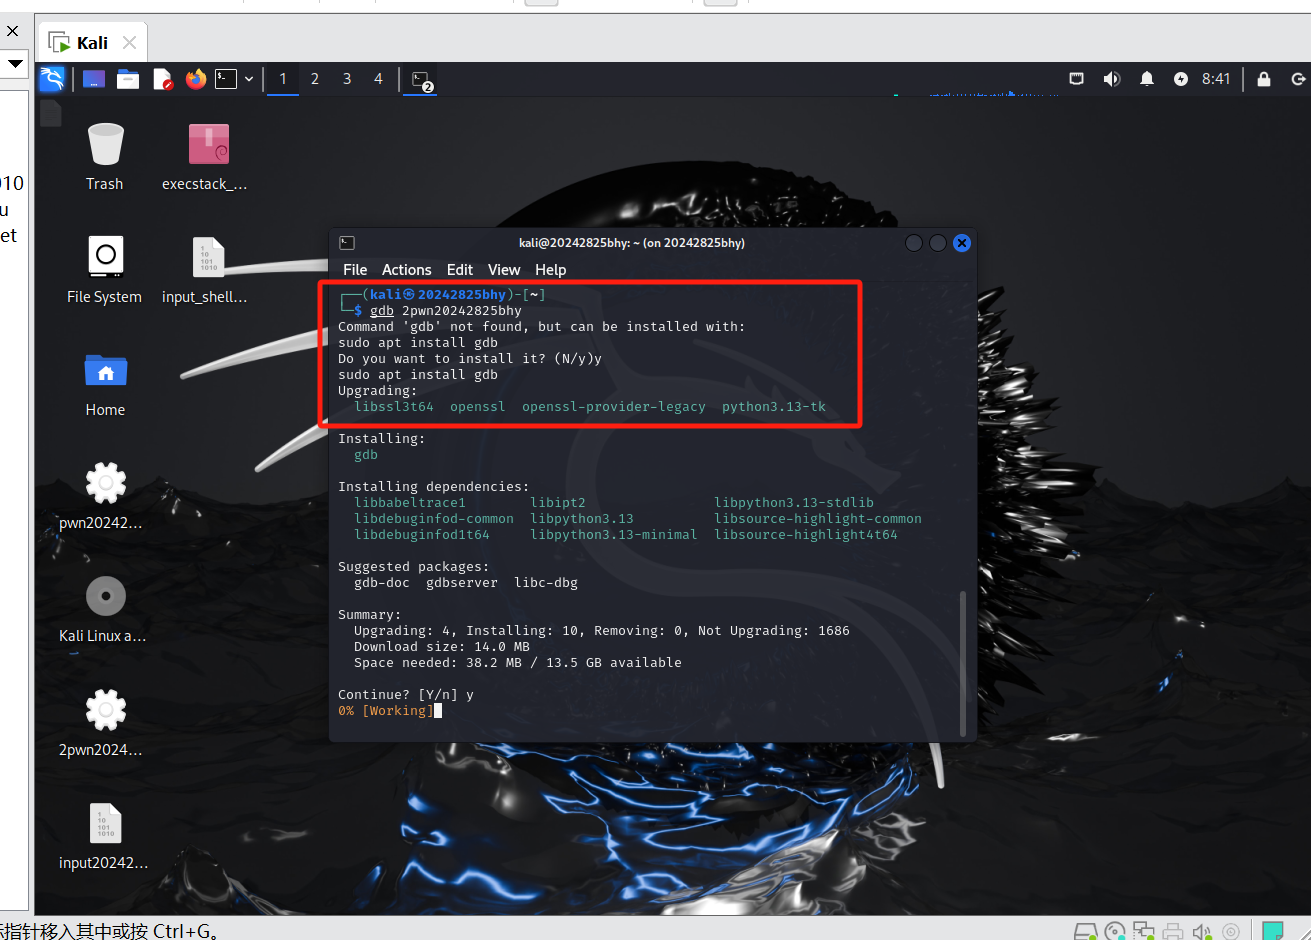Click the 8:41 panel clock

click(x=1216, y=79)
